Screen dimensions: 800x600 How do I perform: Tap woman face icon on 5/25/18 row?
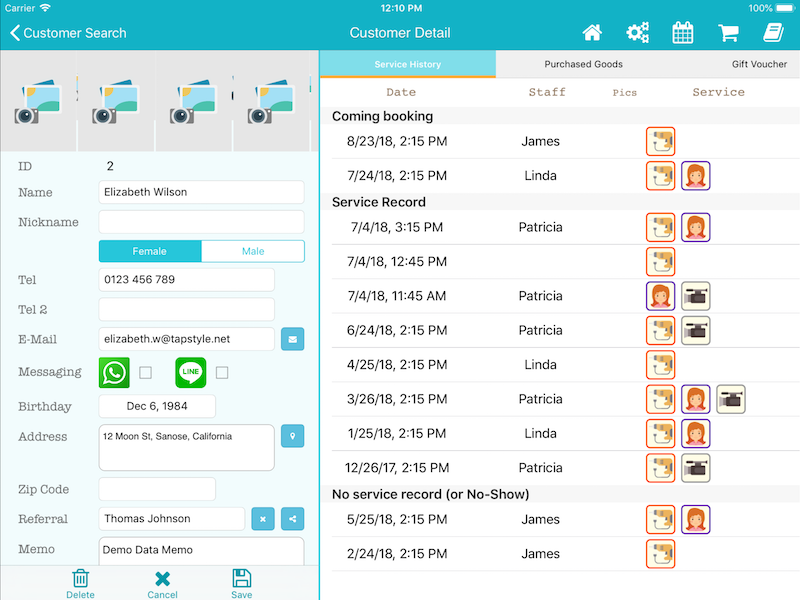pyautogui.click(x=696, y=519)
